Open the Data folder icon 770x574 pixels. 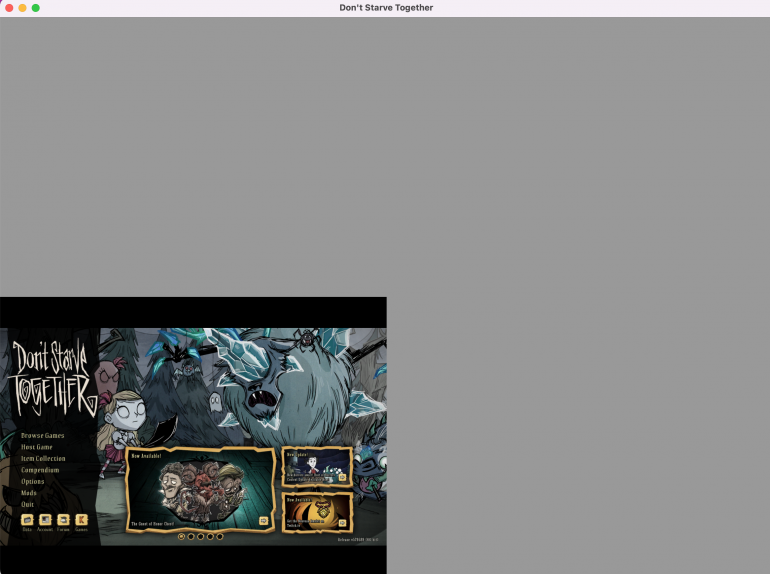[27, 519]
